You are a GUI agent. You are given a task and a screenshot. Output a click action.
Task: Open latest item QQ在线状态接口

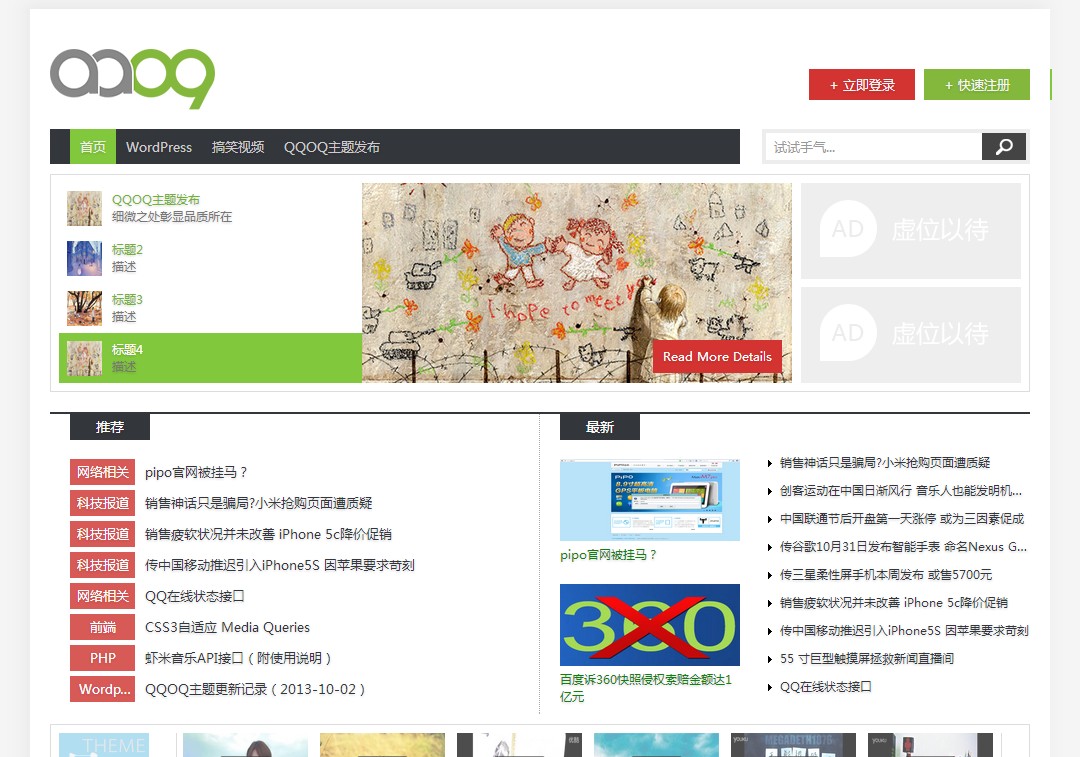coord(826,687)
